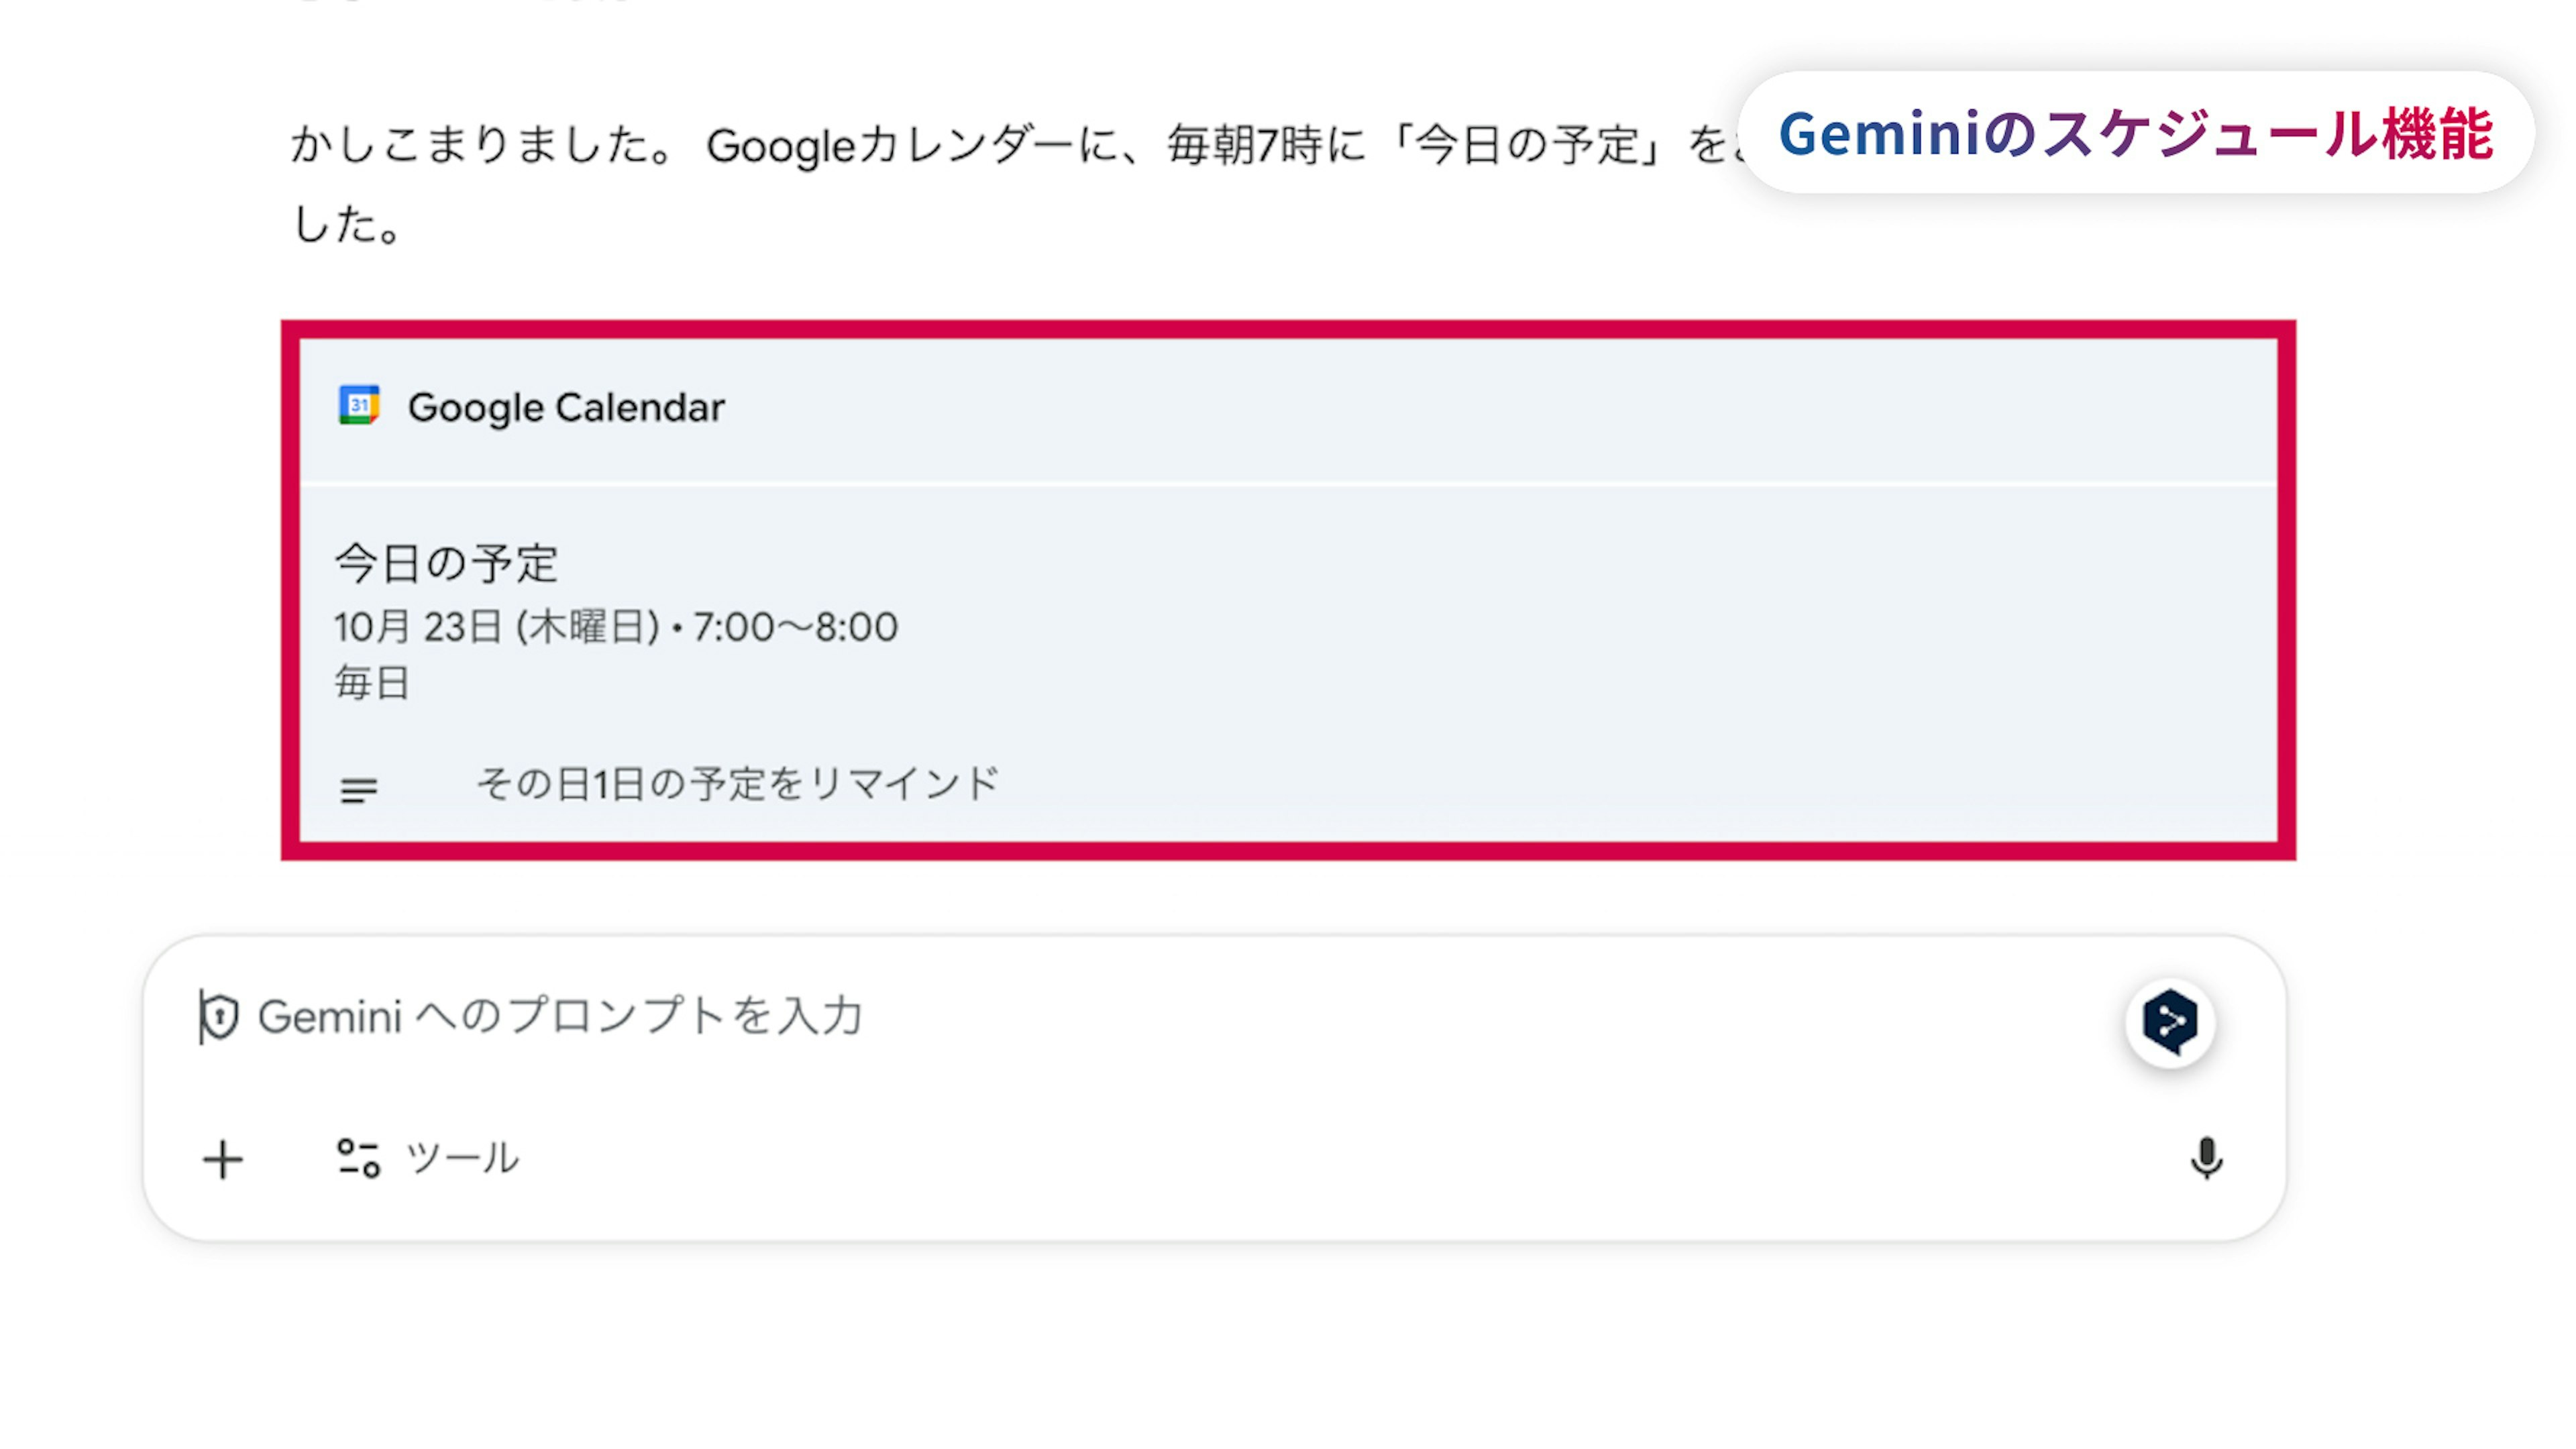2576x1449 pixels.
Task: Click the 毎日 recurrence label
Action: coord(372,683)
